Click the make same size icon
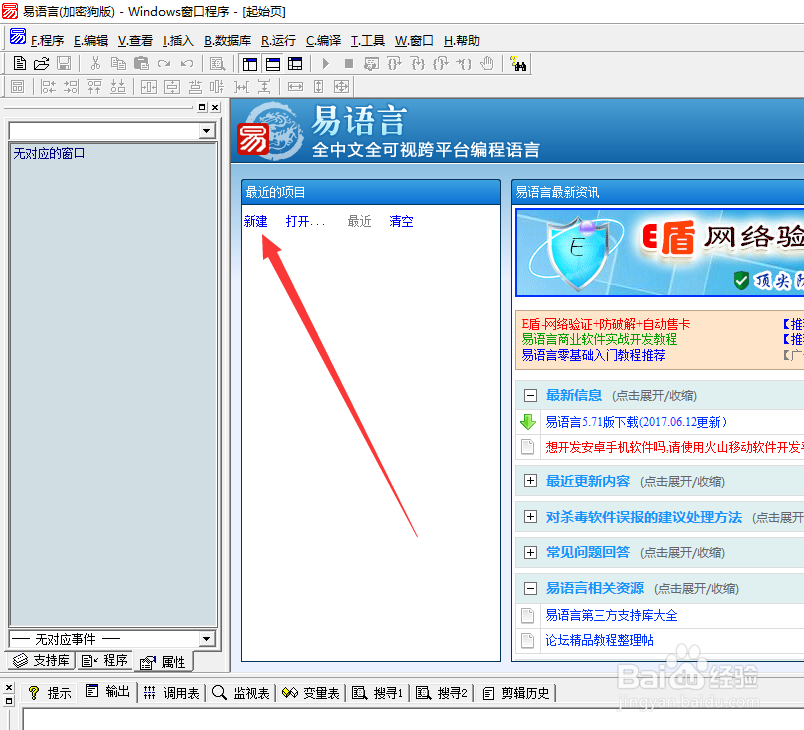The height and width of the screenshot is (730, 804). pyautogui.click(x=341, y=87)
